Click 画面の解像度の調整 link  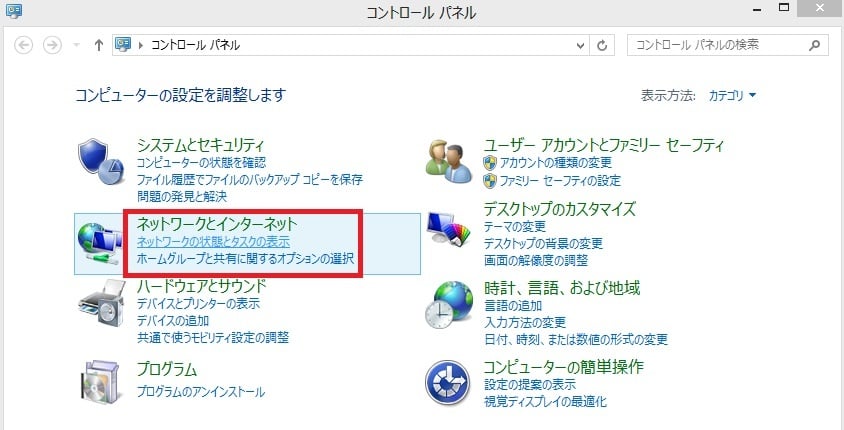point(536,261)
